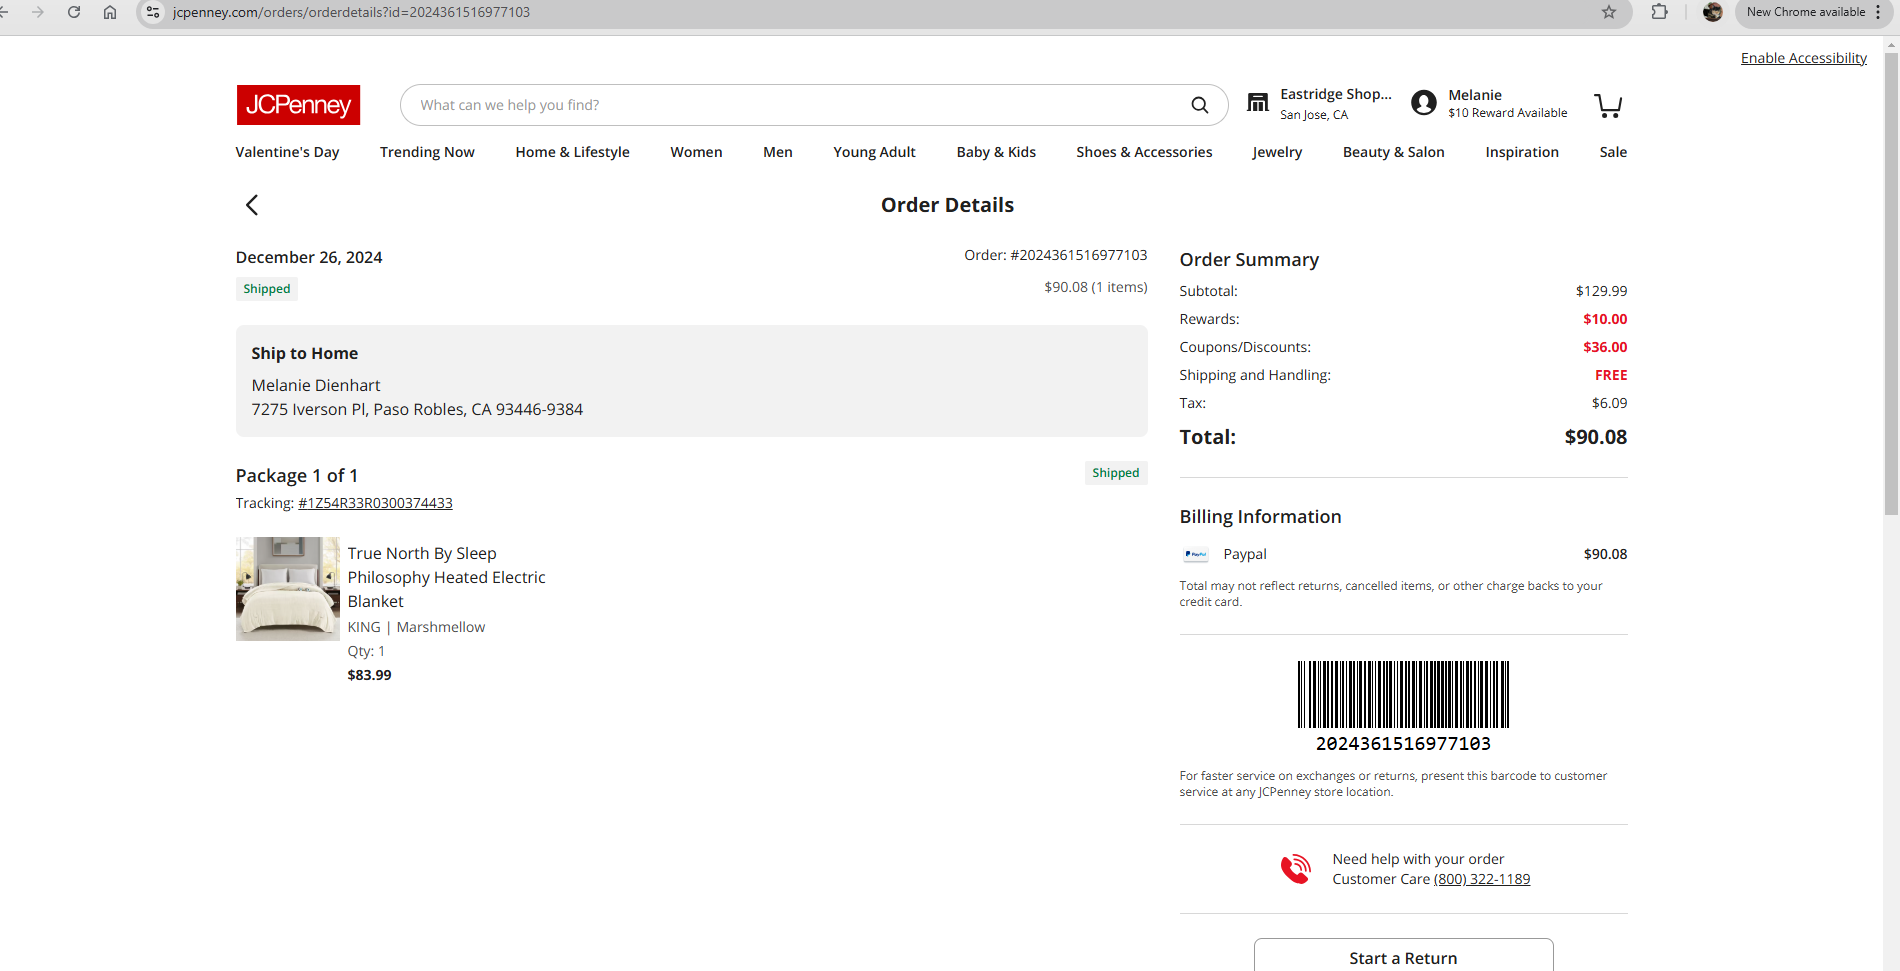Viewport: 1900px width, 971px height.
Task: Click the heated blanket product thumbnail
Action: click(x=288, y=589)
